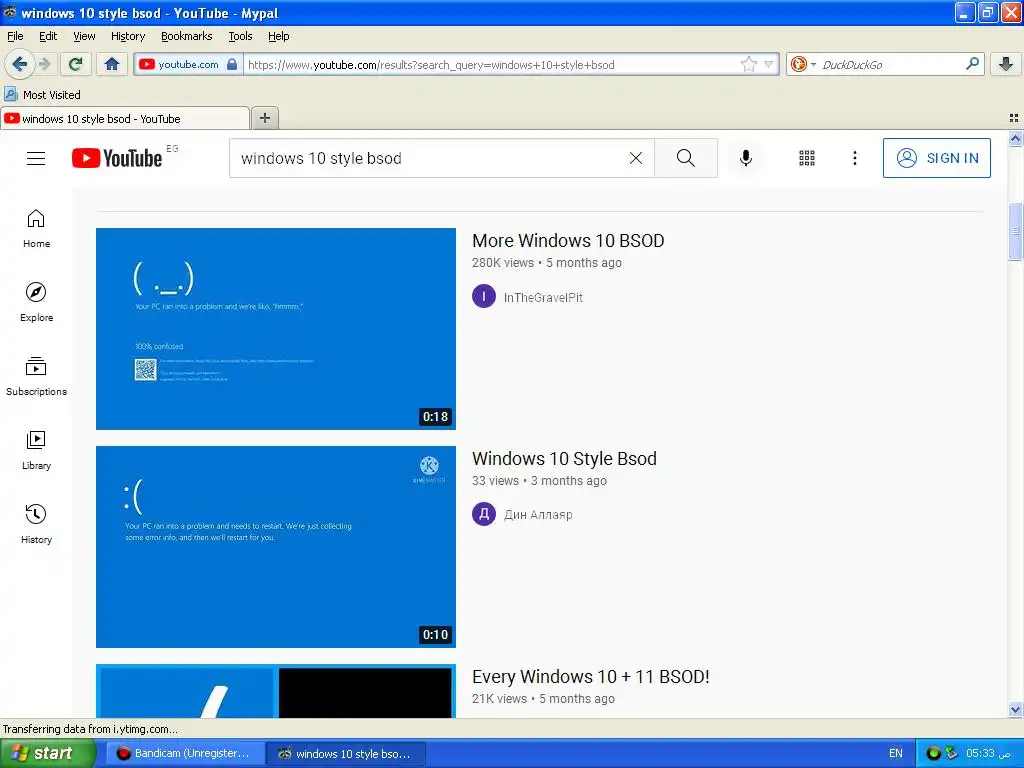Visit the Дин Аллаяр channel link
1024x768 pixels.
[538, 515]
